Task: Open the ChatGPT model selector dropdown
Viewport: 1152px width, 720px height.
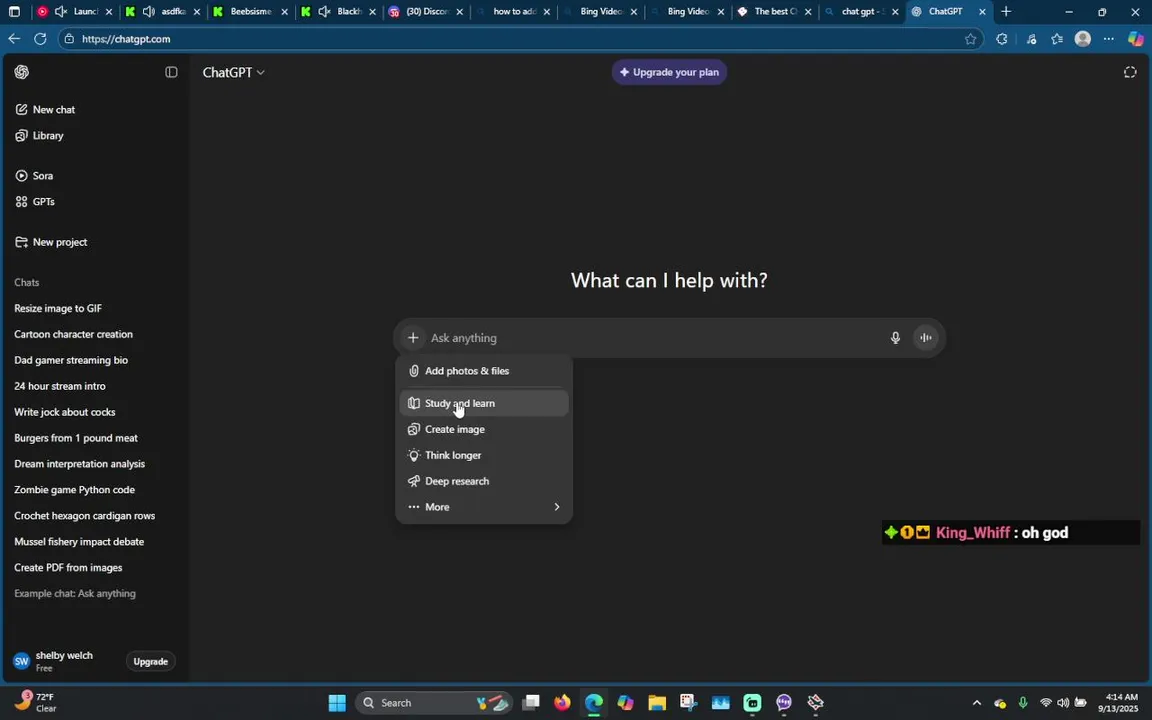Action: click(x=234, y=72)
